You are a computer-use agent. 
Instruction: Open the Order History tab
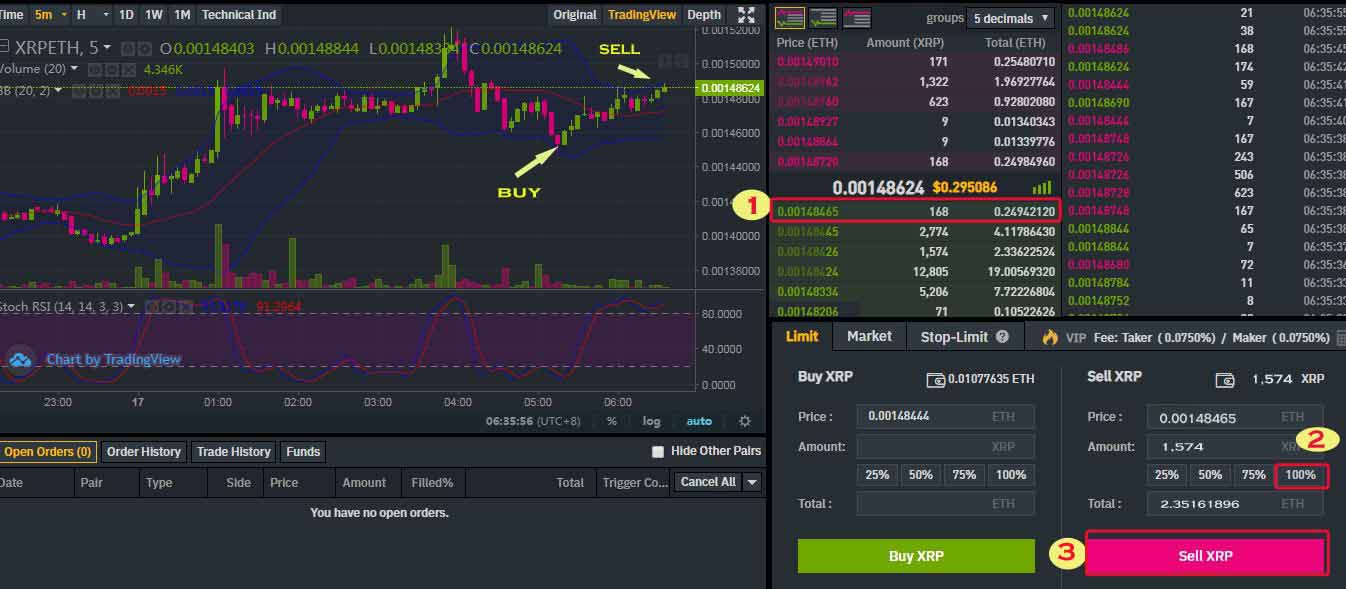144,452
